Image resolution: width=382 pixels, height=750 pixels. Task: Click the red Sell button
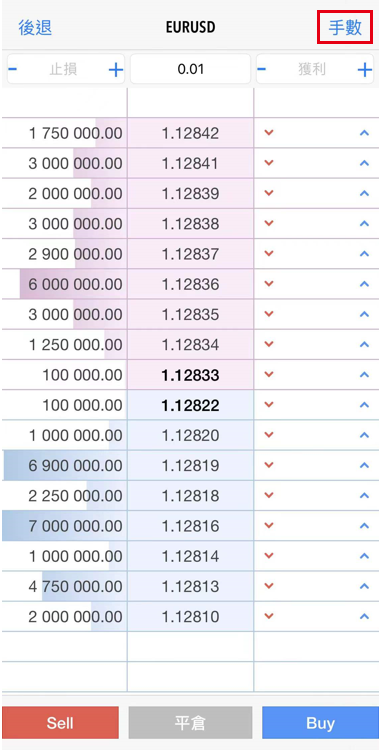[60, 723]
